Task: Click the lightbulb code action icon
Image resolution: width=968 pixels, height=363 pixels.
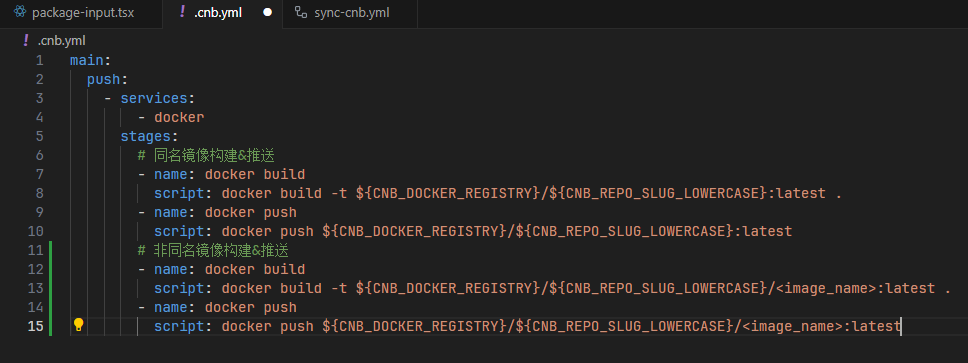Action: [78, 325]
